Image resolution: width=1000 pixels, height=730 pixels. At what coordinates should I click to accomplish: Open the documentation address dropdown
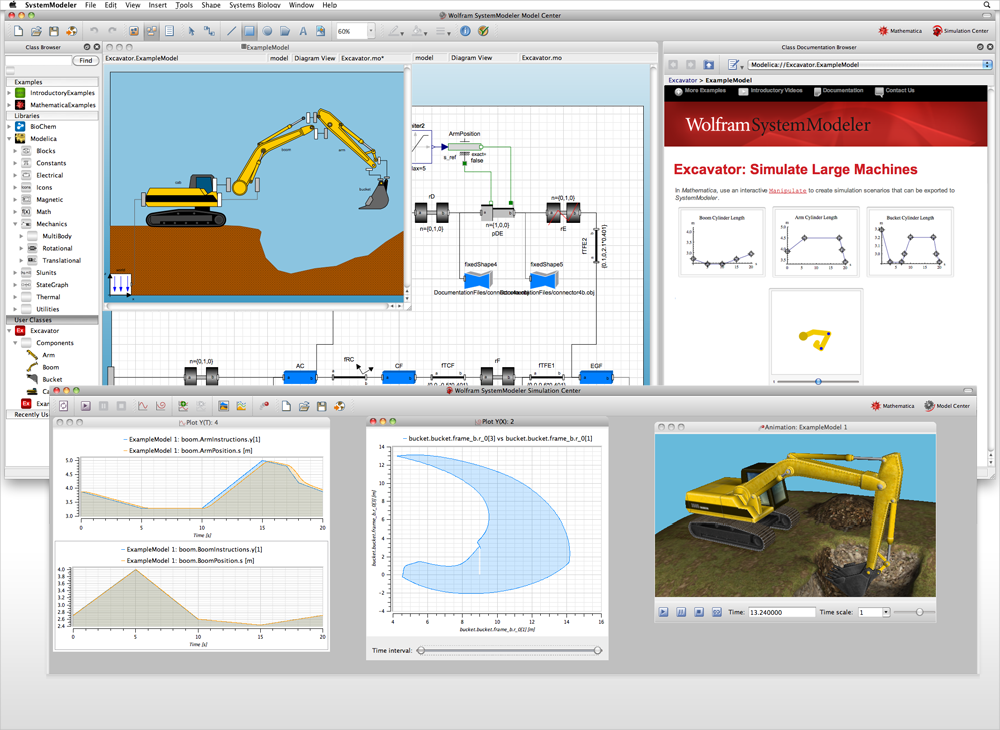[x=987, y=64]
